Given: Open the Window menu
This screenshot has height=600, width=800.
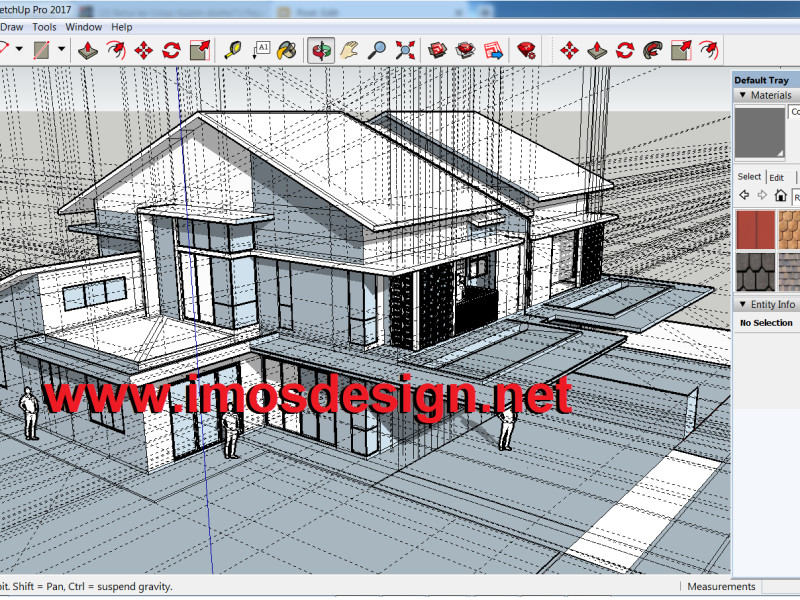Looking at the screenshot, I should tap(84, 27).
